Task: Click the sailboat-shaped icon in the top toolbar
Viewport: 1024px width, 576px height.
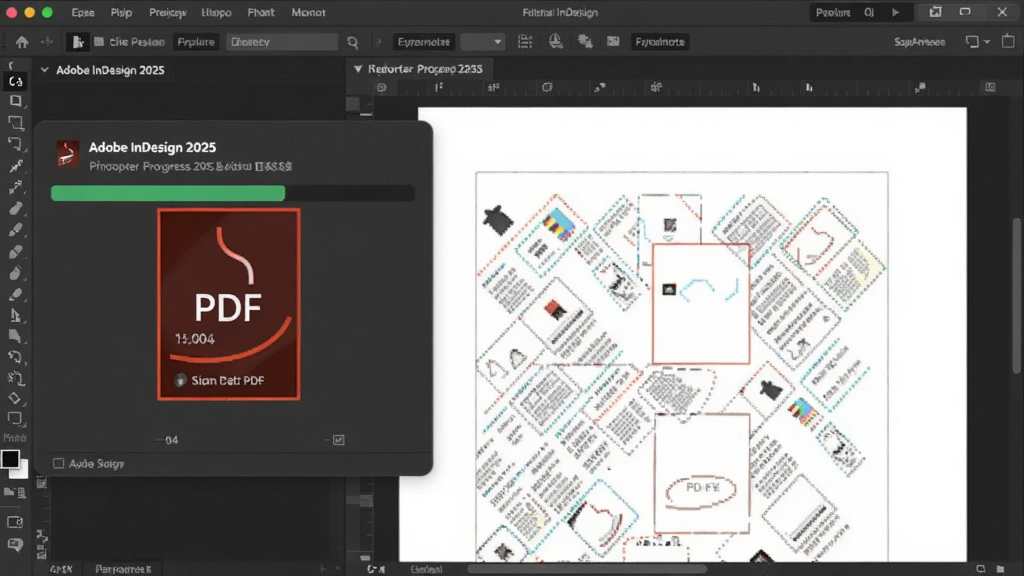Action: pos(556,42)
